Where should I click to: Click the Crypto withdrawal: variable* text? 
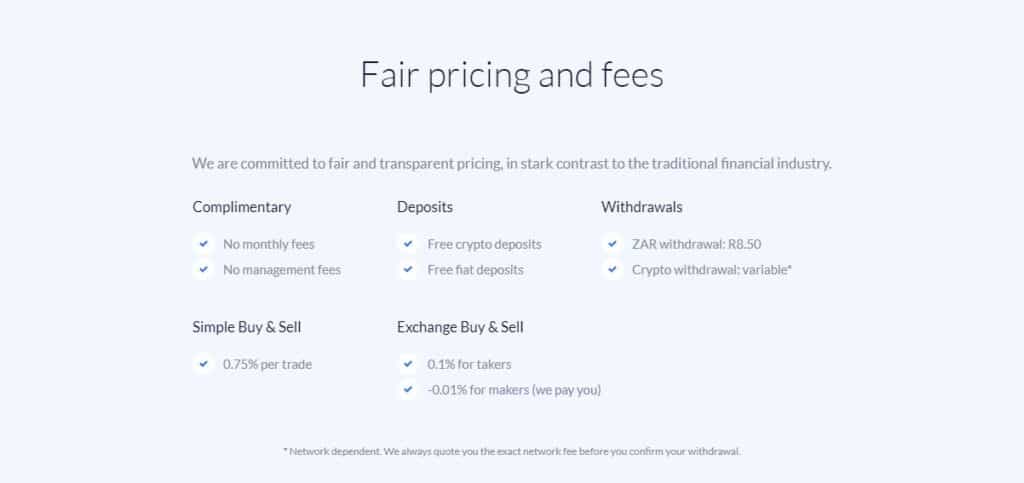pos(712,270)
